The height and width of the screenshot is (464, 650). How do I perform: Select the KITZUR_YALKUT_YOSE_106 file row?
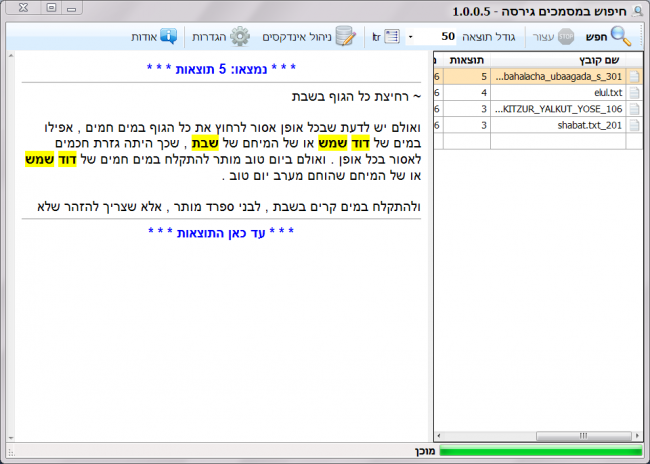tap(538, 109)
